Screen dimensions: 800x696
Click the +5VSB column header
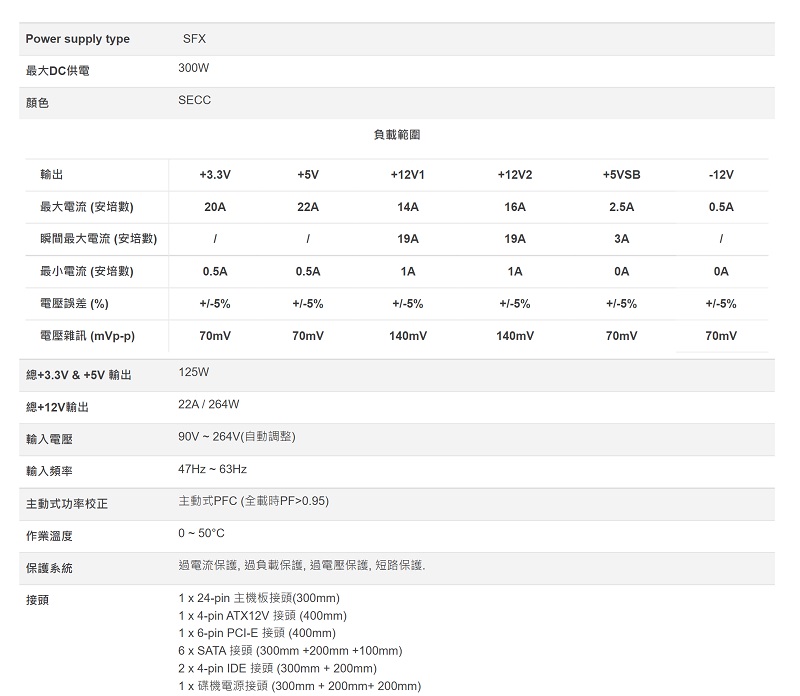621,175
